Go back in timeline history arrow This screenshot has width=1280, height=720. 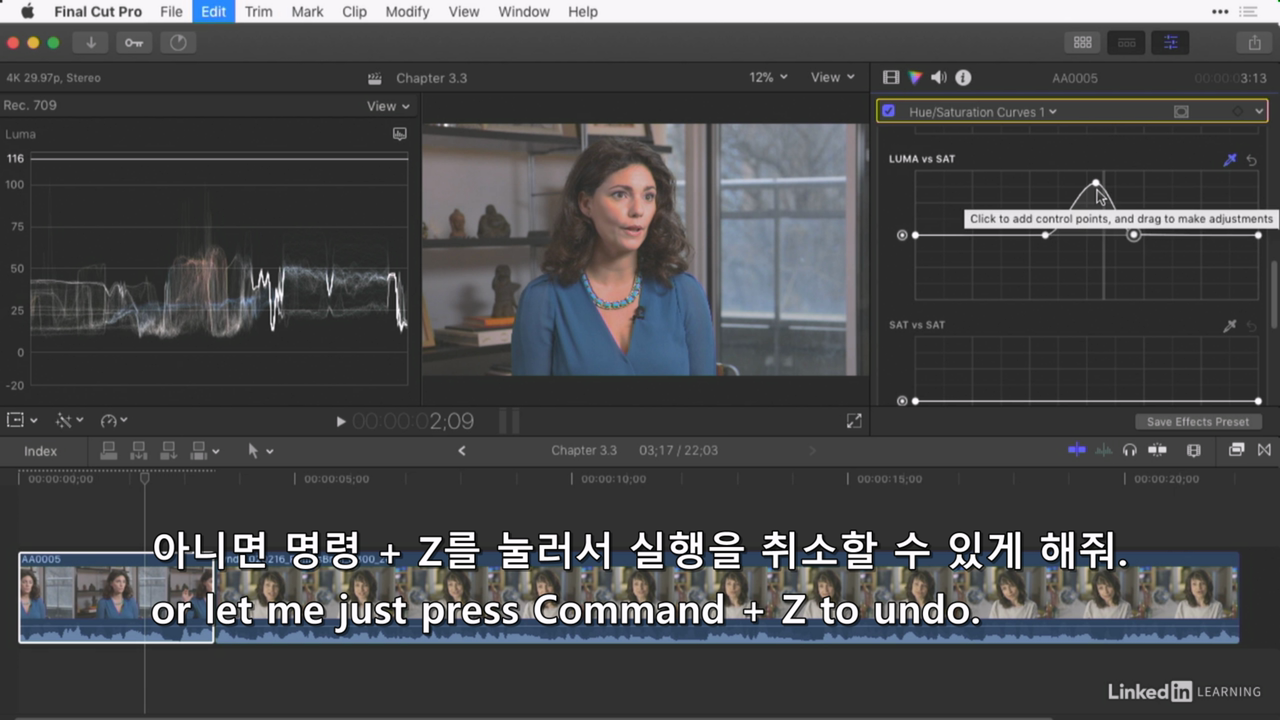pyautogui.click(x=461, y=451)
